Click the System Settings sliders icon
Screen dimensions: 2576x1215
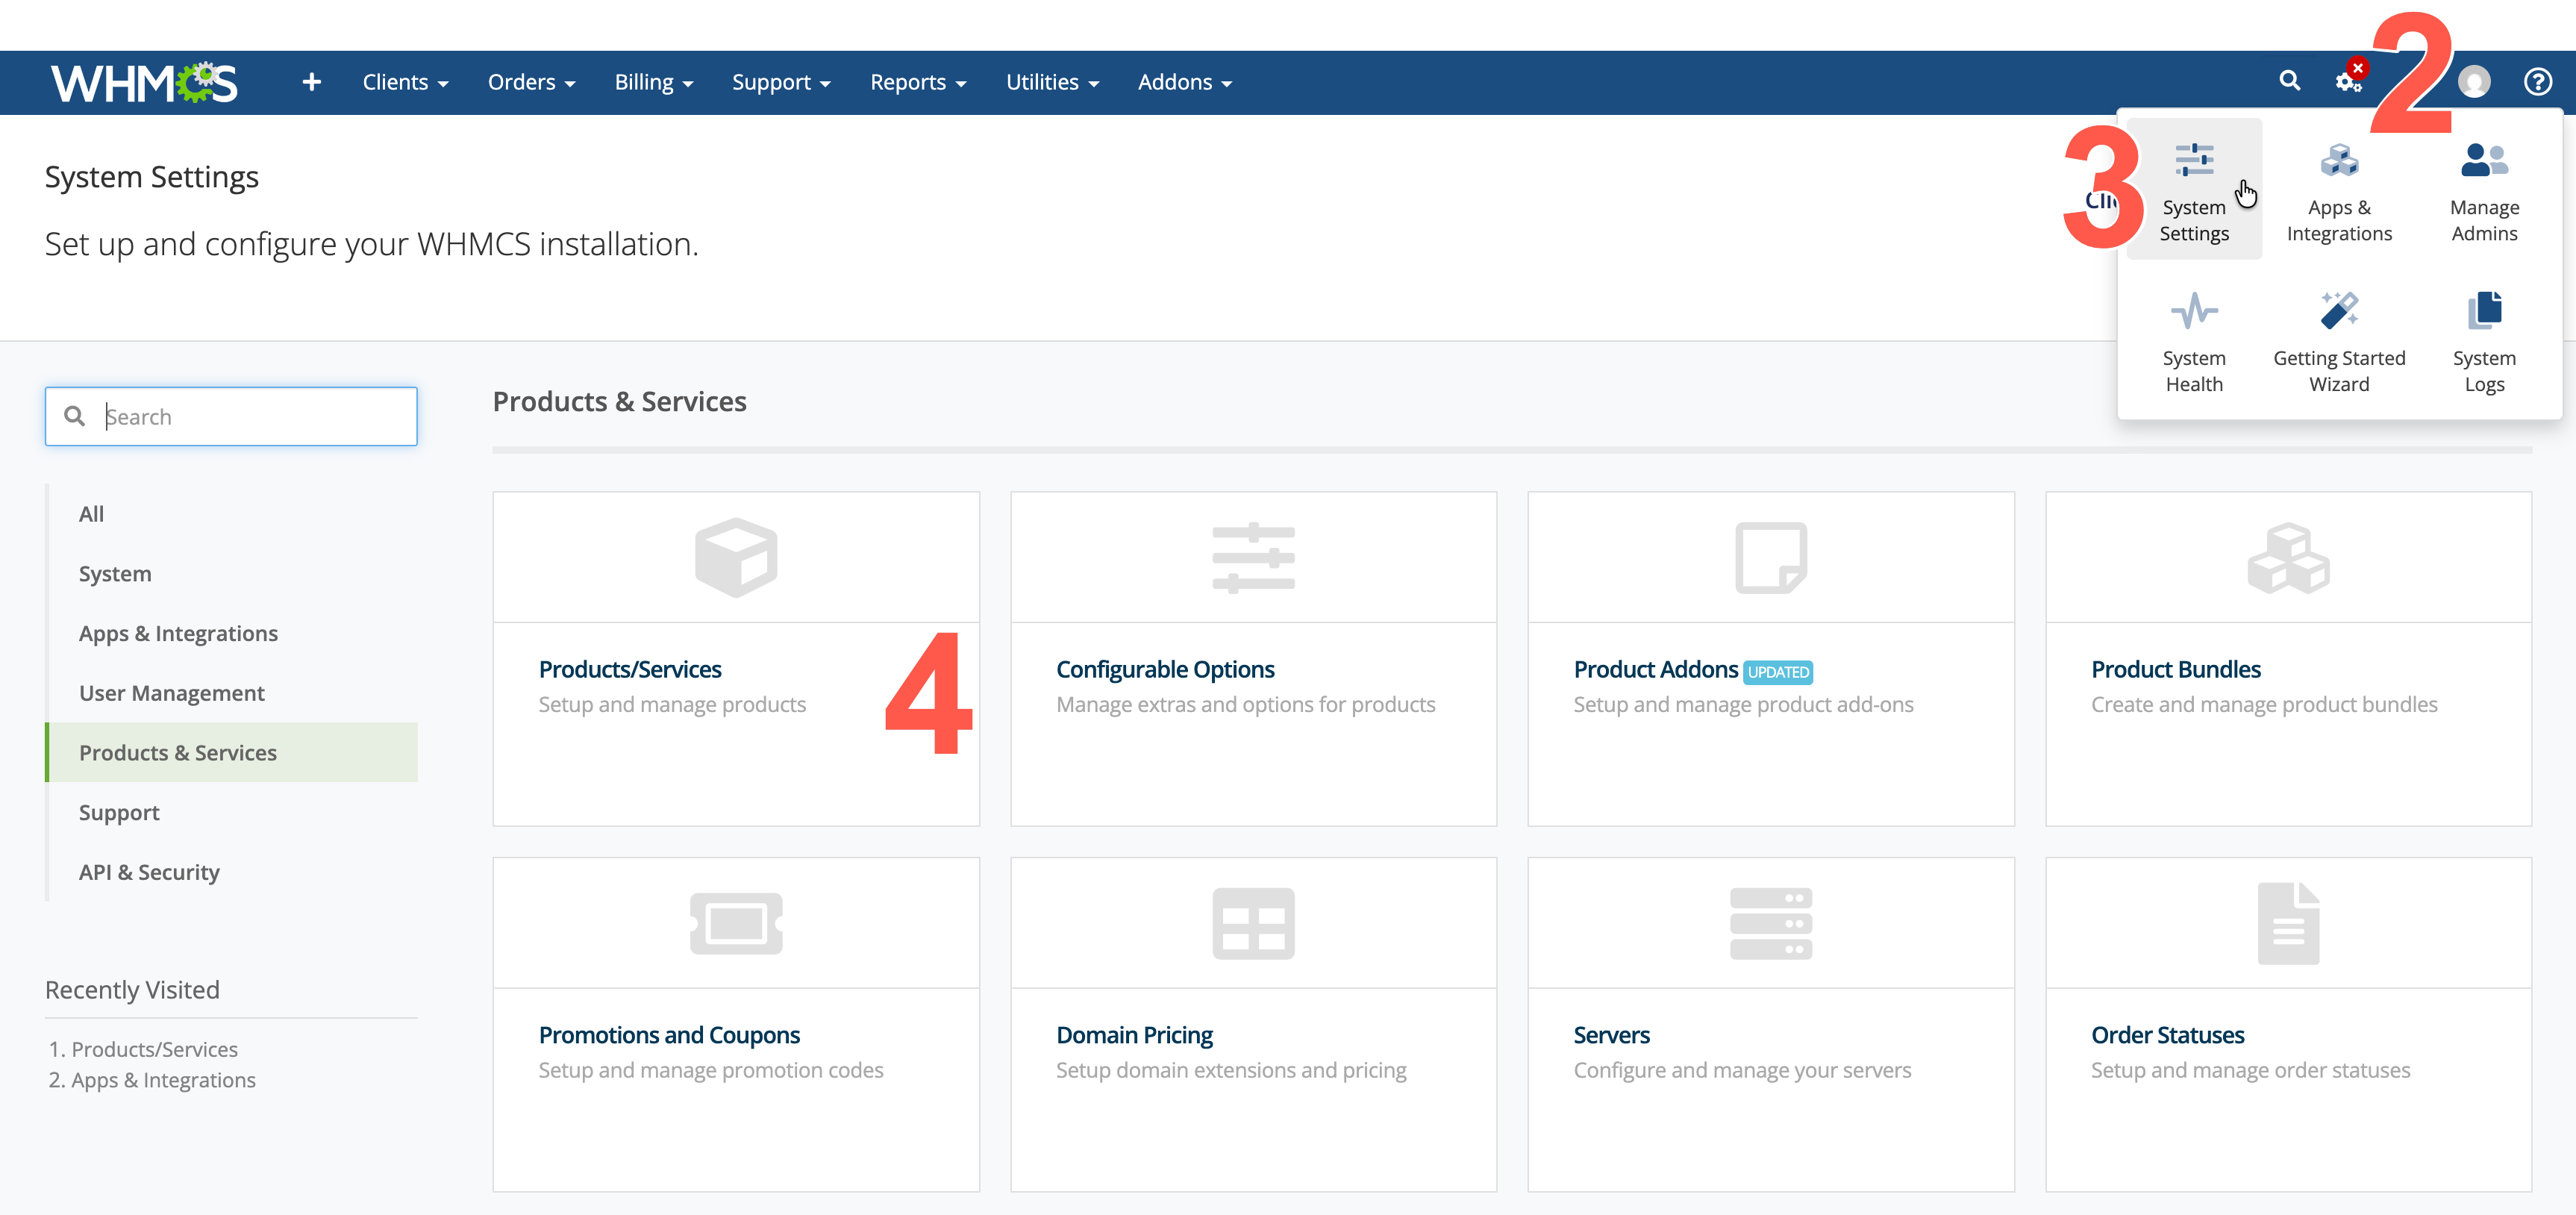click(x=2194, y=160)
